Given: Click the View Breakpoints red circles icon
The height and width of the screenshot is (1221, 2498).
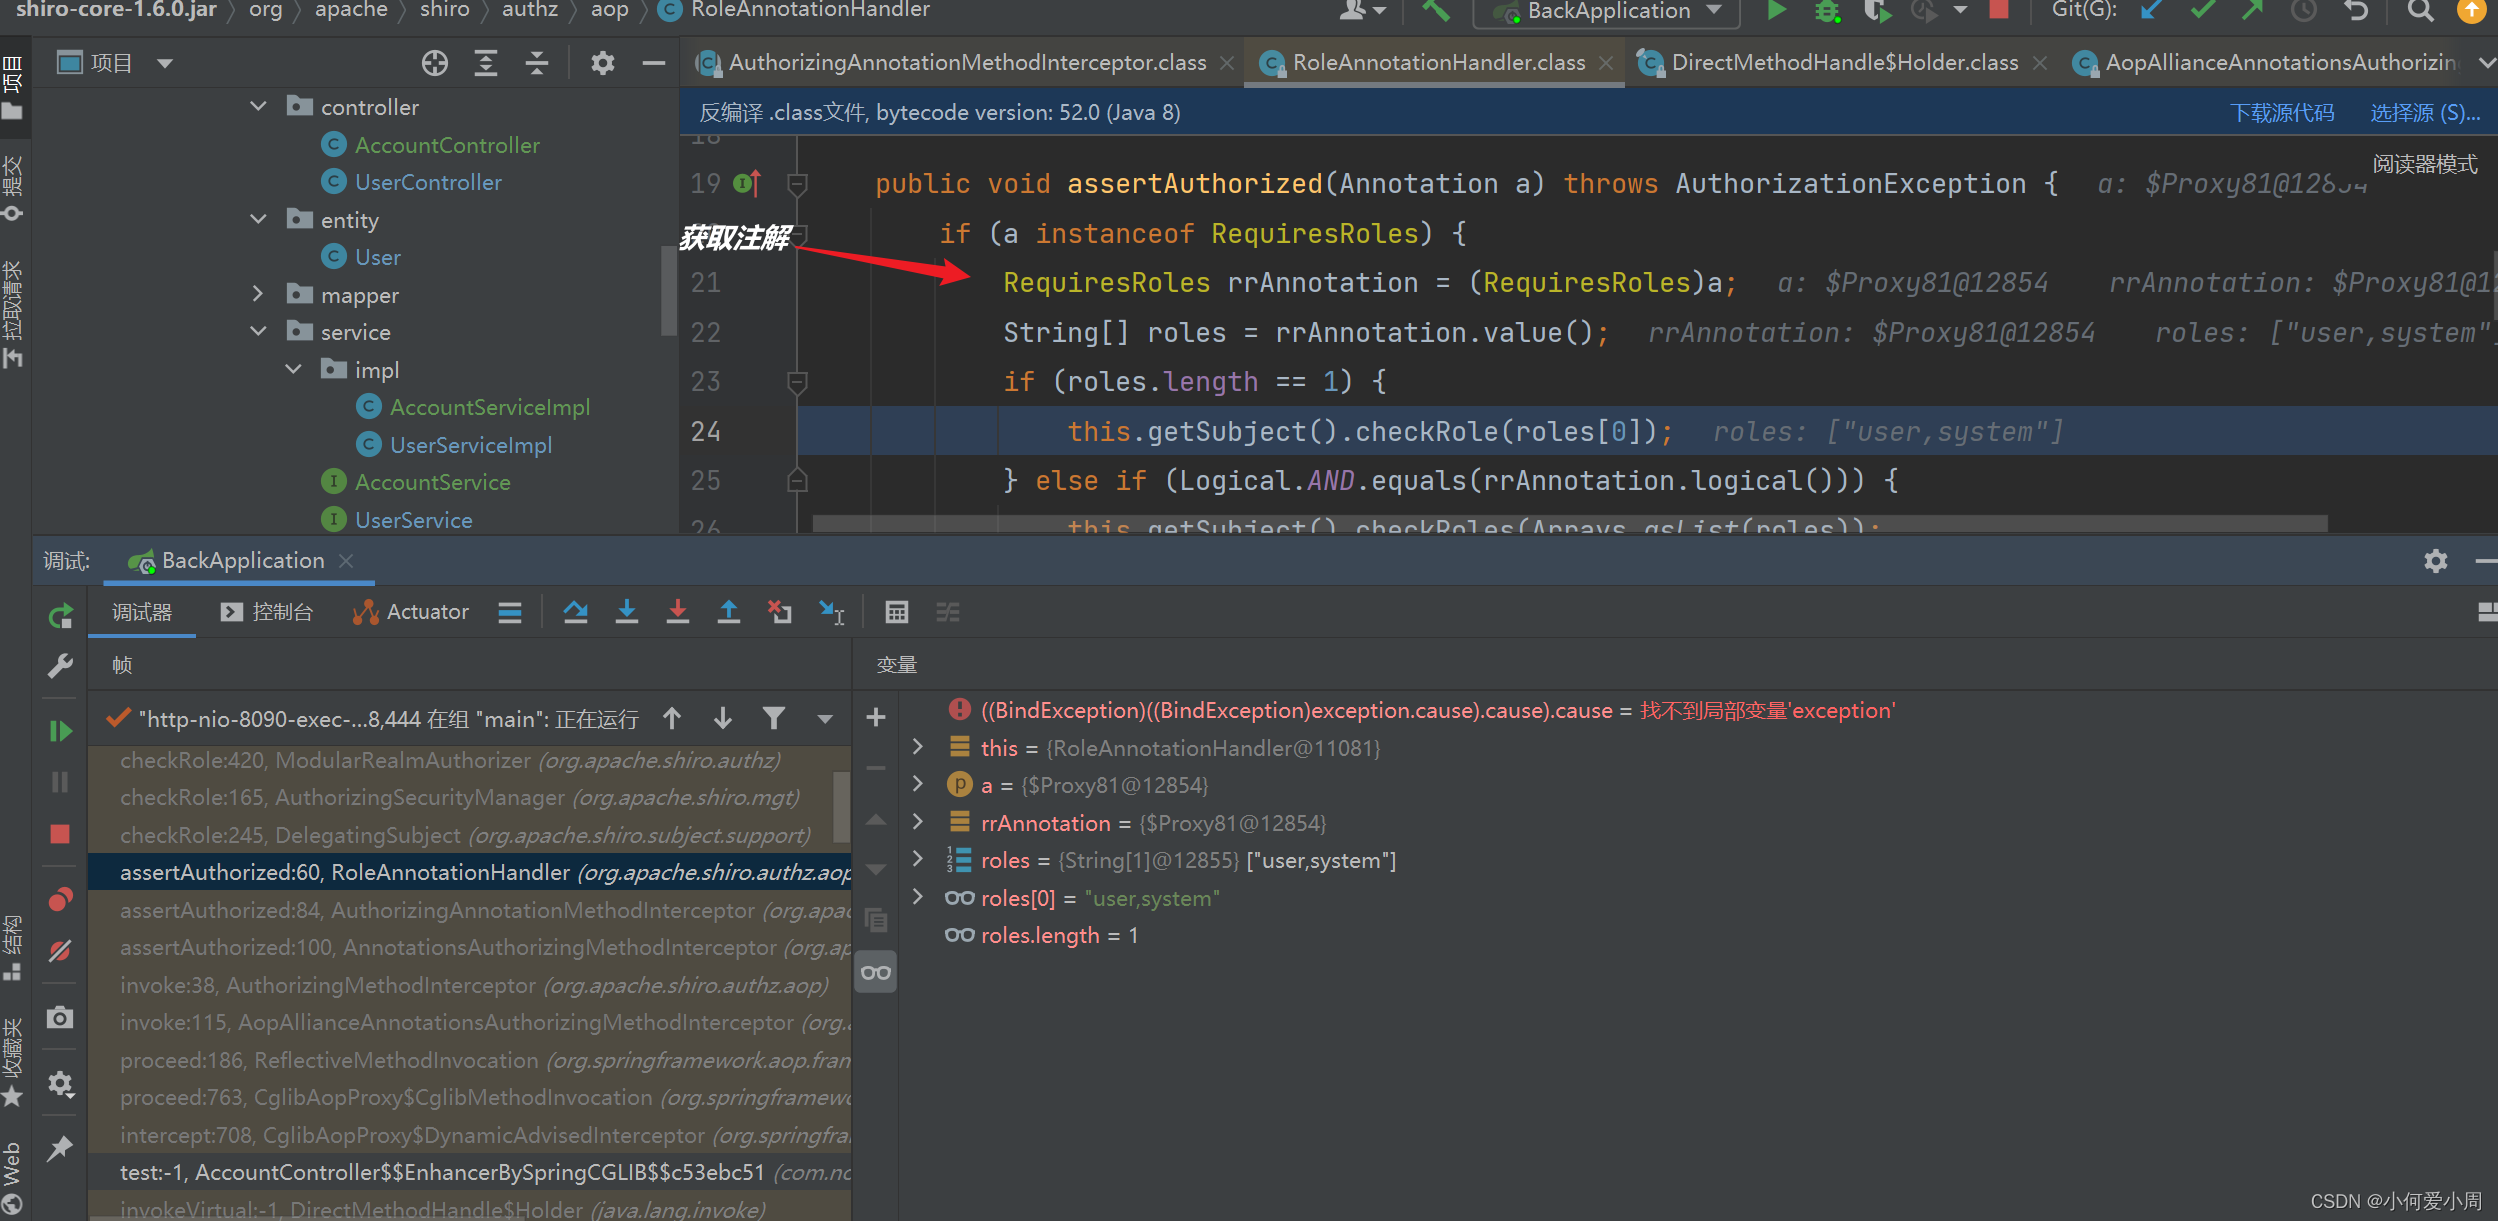Looking at the screenshot, I should 60,900.
